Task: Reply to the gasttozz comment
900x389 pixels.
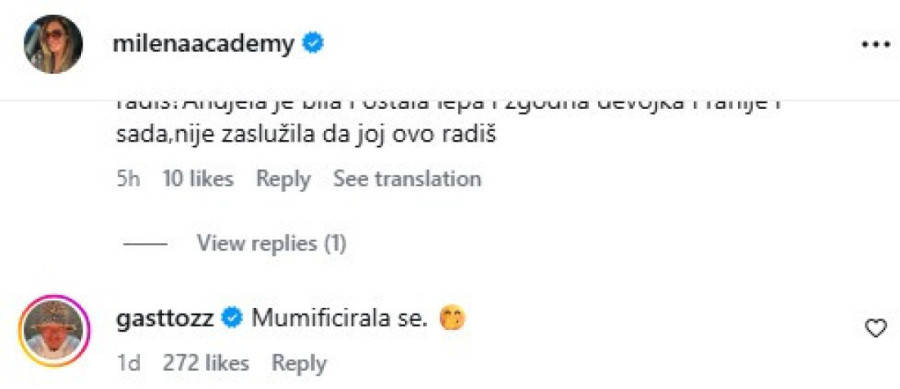Action: pos(298,363)
